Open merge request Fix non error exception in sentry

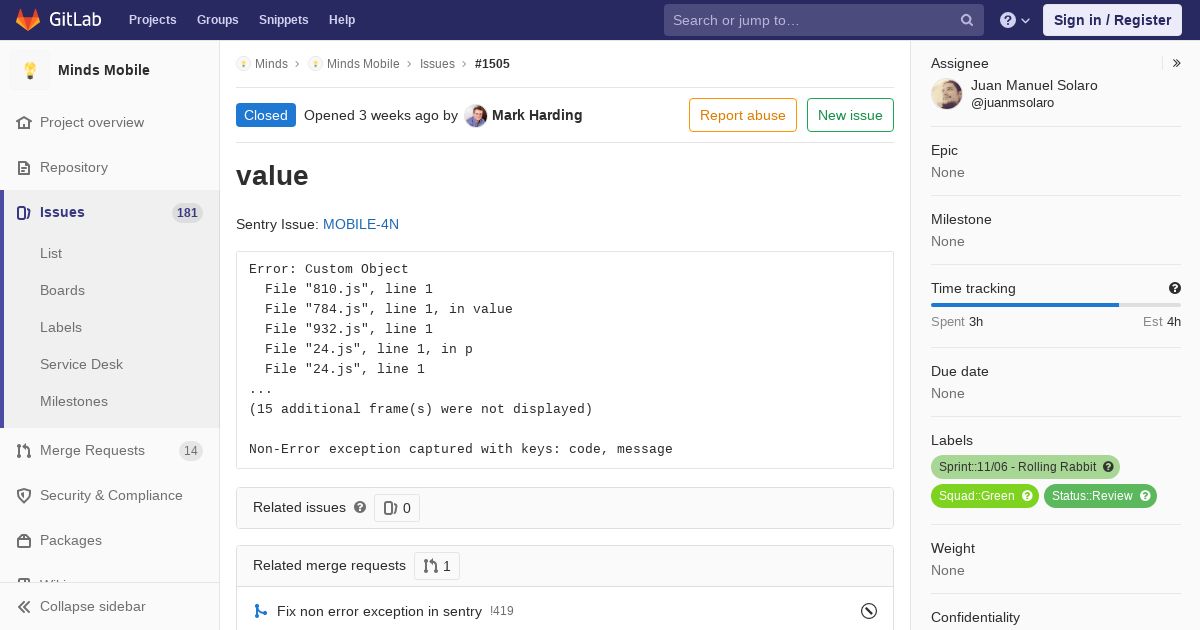point(379,611)
